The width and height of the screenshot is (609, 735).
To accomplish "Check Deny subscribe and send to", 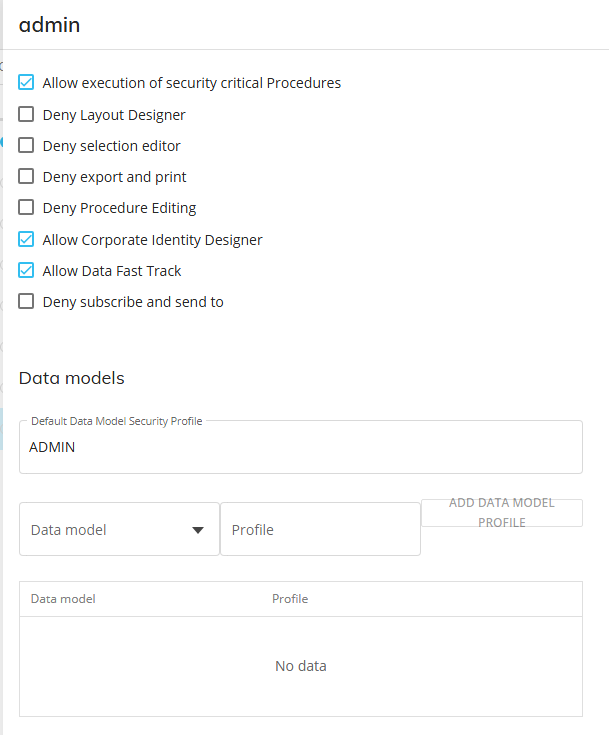I will pyautogui.click(x=27, y=302).
